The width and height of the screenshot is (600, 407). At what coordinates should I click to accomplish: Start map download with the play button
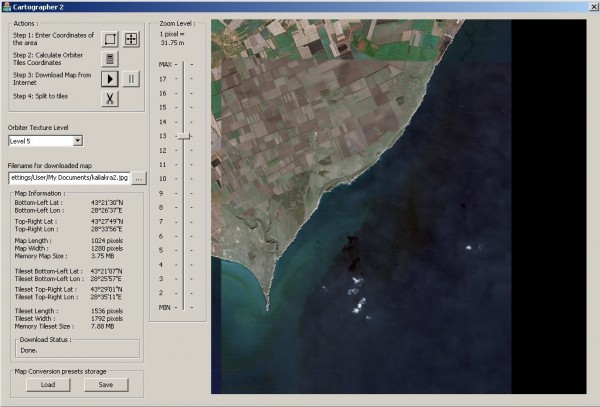pyautogui.click(x=111, y=78)
